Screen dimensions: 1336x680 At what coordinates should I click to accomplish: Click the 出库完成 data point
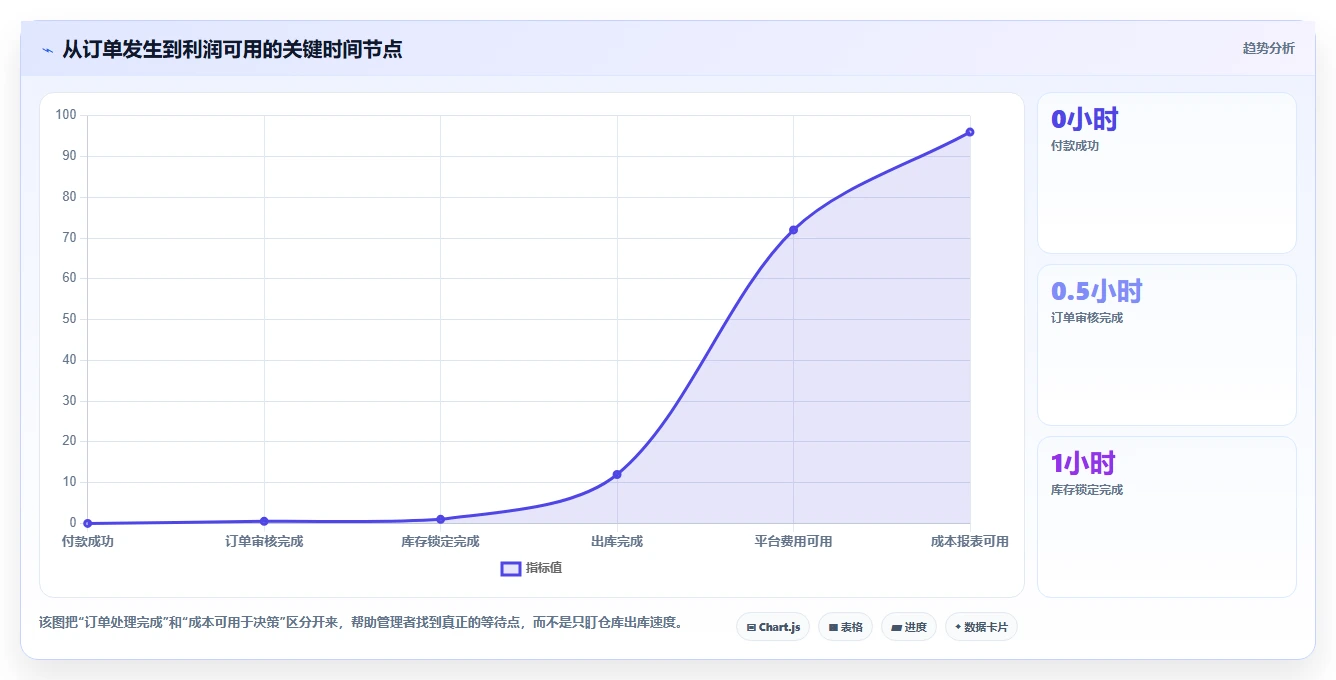[x=617, y=474]
